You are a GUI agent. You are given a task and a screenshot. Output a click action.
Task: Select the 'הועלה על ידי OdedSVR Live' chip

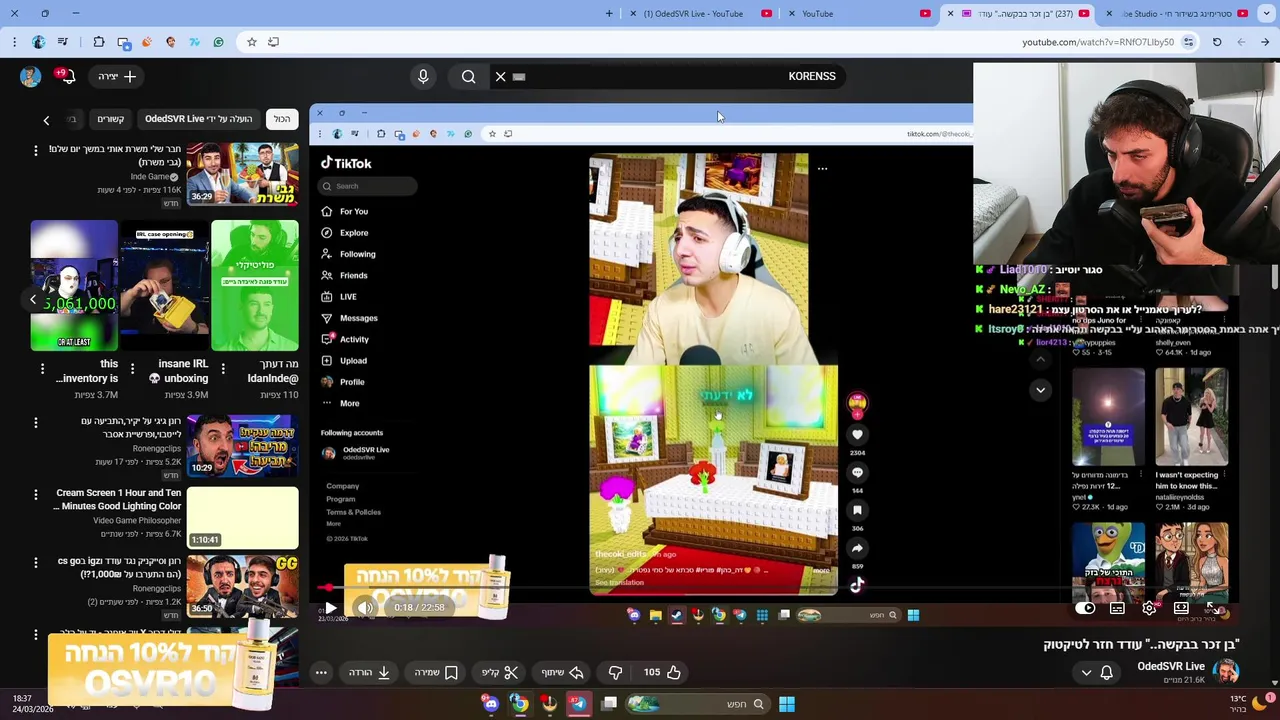point(198,119)
